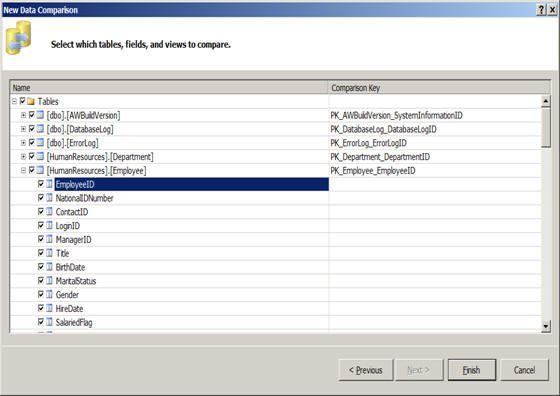The width and height of the screenshot is (560, 396).
Task: Go back with the Previous button
Action: pos(366,370)
